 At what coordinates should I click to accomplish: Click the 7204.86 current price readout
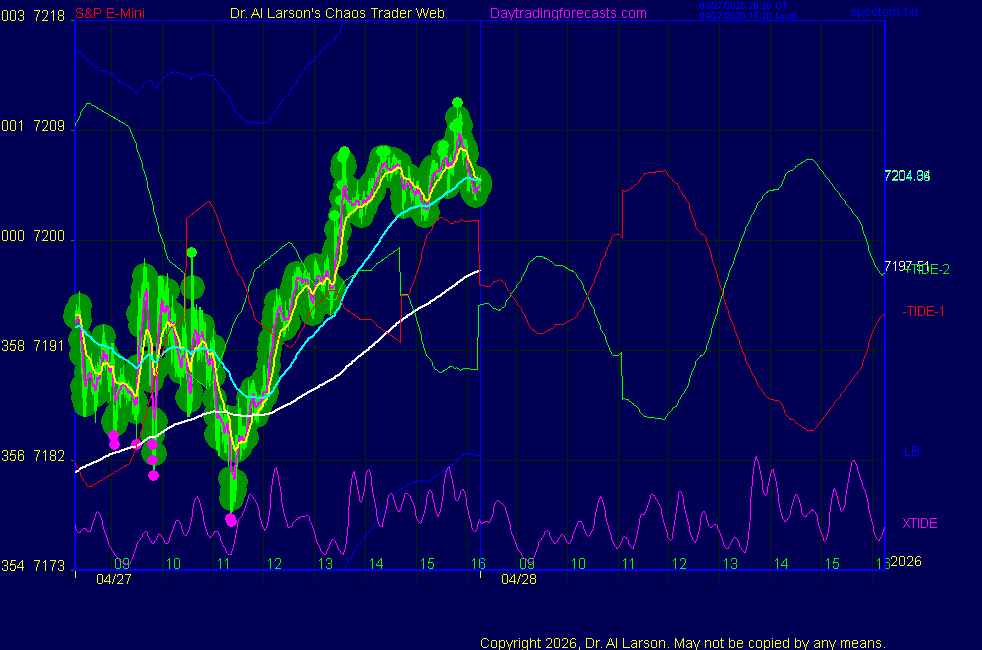[907, 176]
